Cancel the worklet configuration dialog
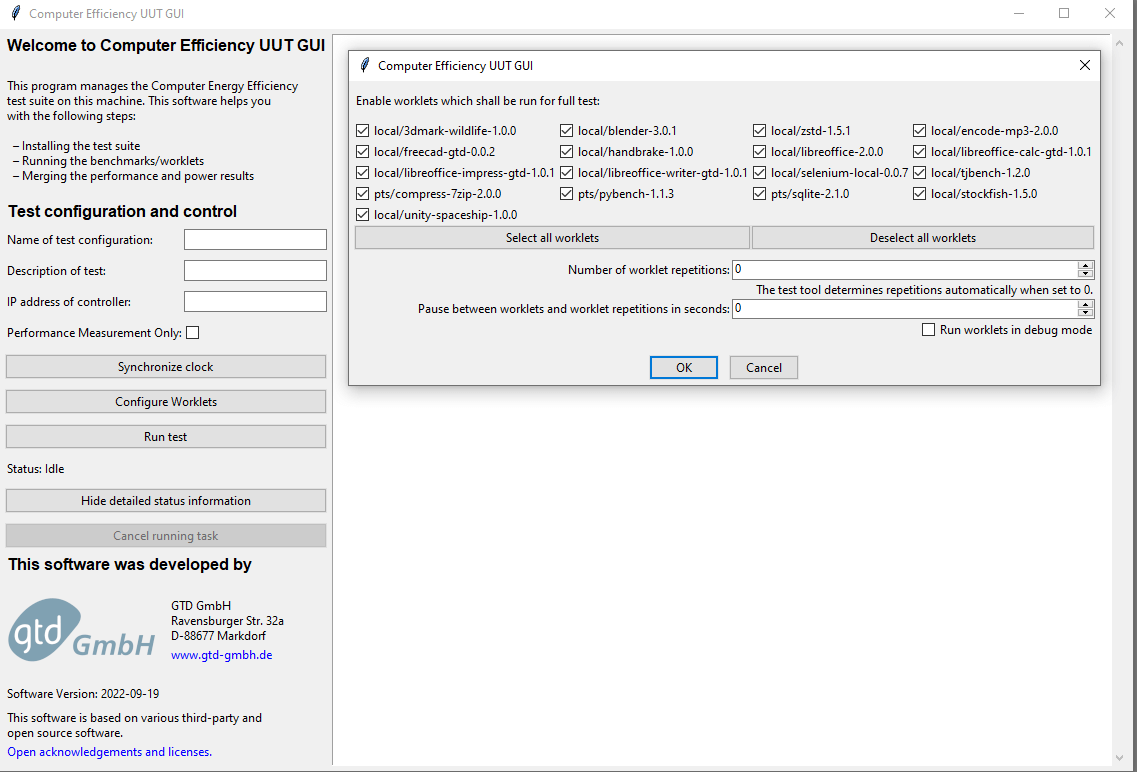 [764, 368]
